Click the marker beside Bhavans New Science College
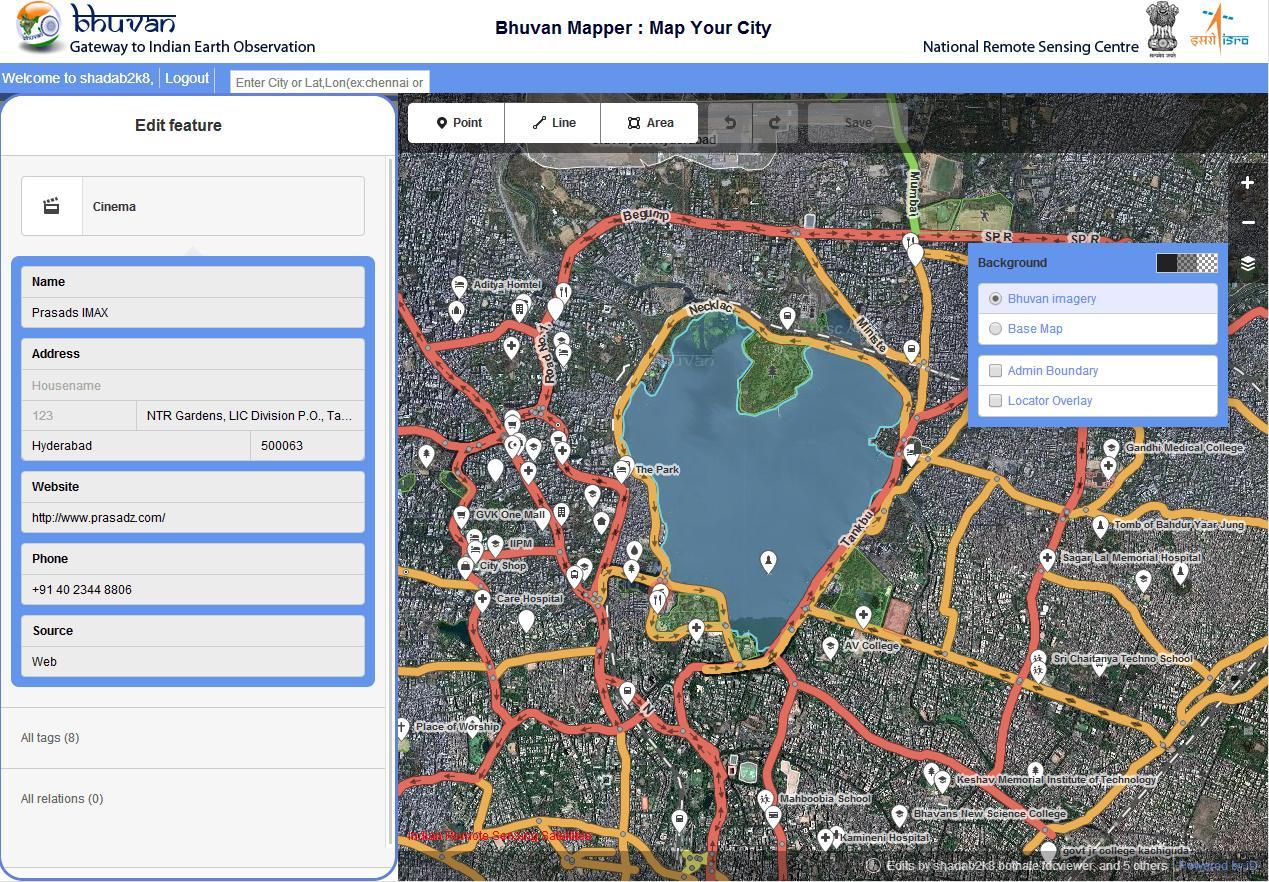This screenshot has width=1269, height=882. [x=899, y=815]
